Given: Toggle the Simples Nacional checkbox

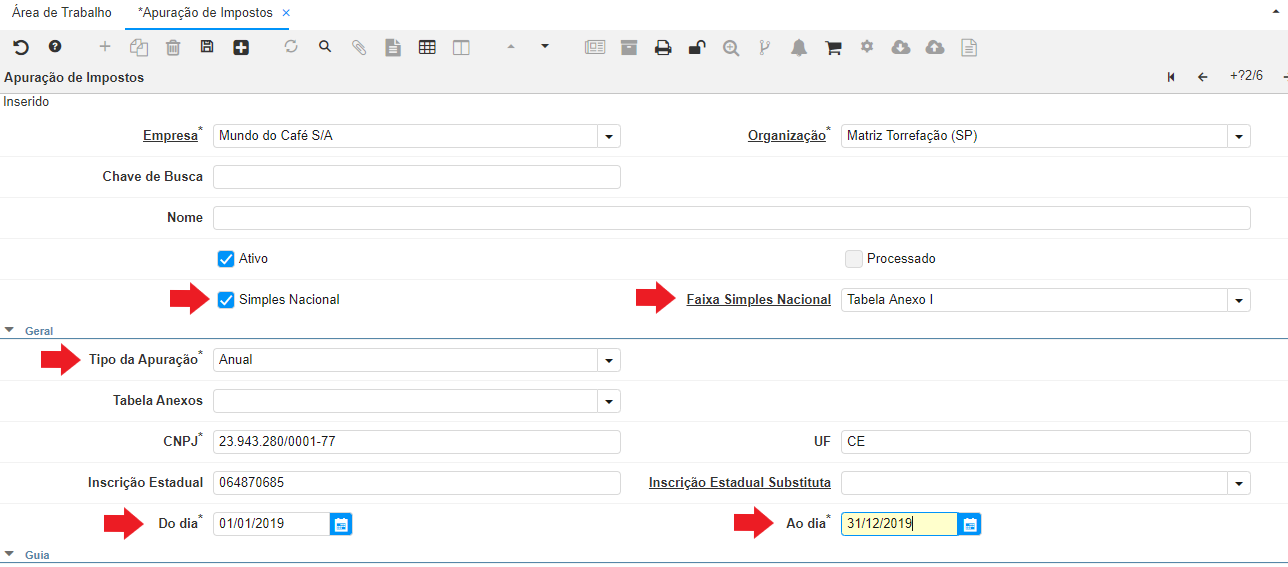Looking at the screenshot, I should click(226, 300).
